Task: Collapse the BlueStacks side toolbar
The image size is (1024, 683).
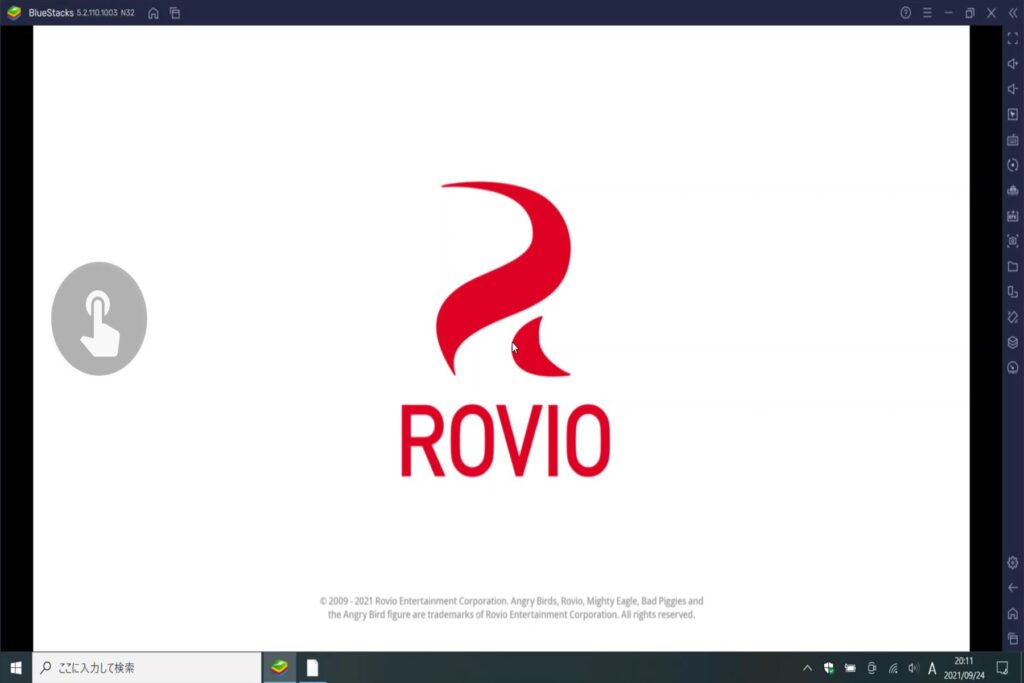Action: 1013,13
